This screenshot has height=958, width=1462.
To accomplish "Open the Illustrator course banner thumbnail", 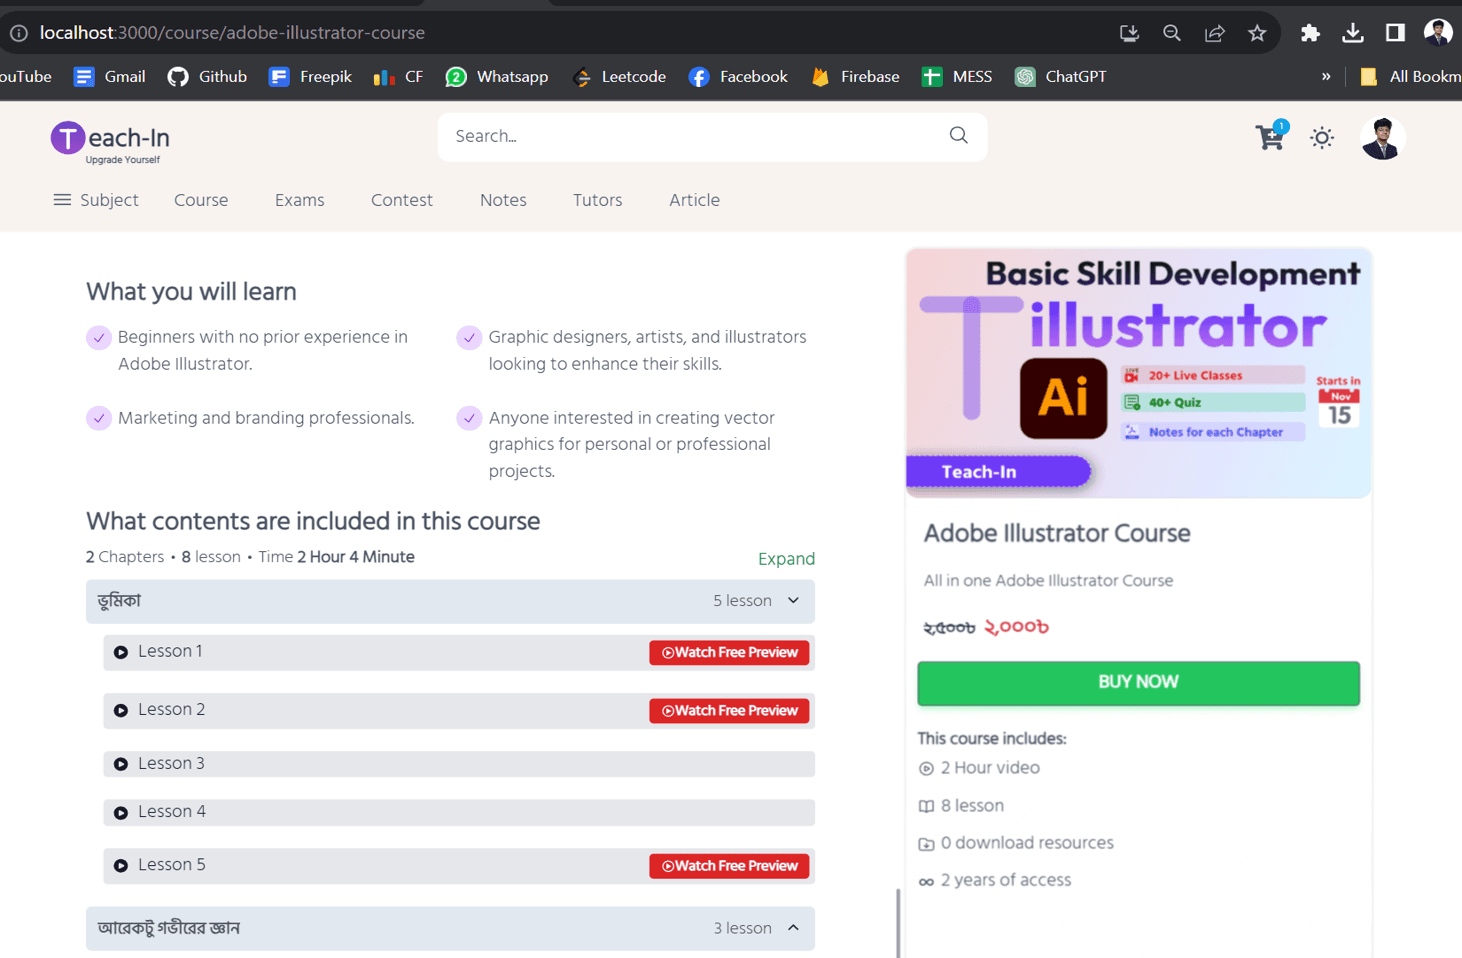I will (x=1138, y=373).
